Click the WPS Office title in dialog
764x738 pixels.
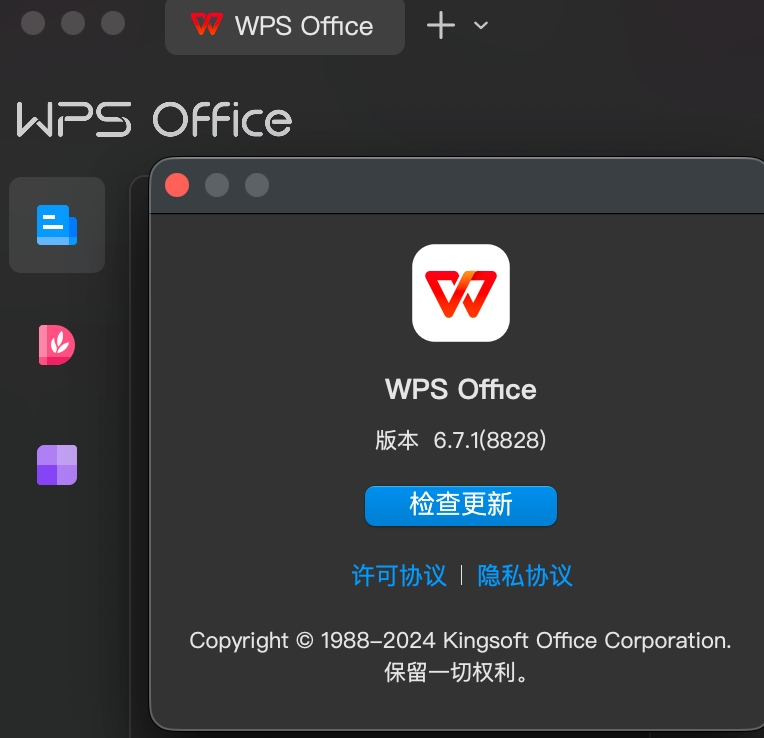460,389
